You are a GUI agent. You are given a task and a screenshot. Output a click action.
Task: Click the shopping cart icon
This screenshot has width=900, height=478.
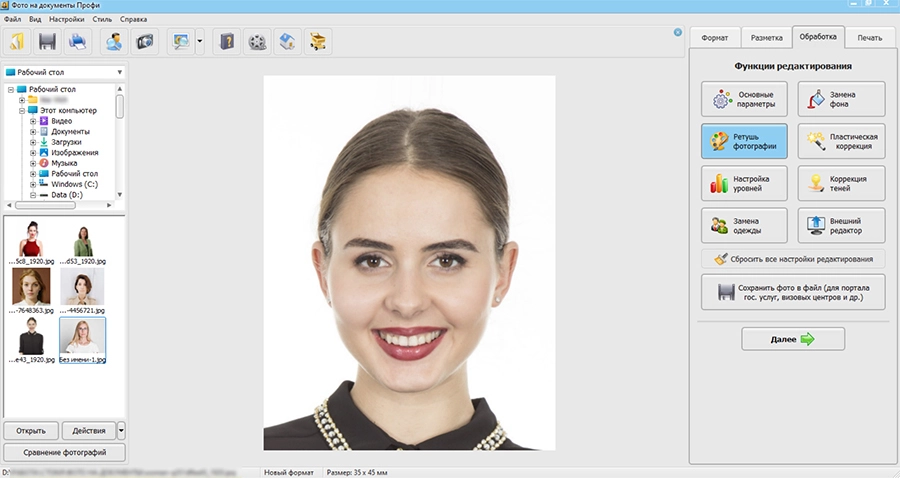[x=317, y=42]
